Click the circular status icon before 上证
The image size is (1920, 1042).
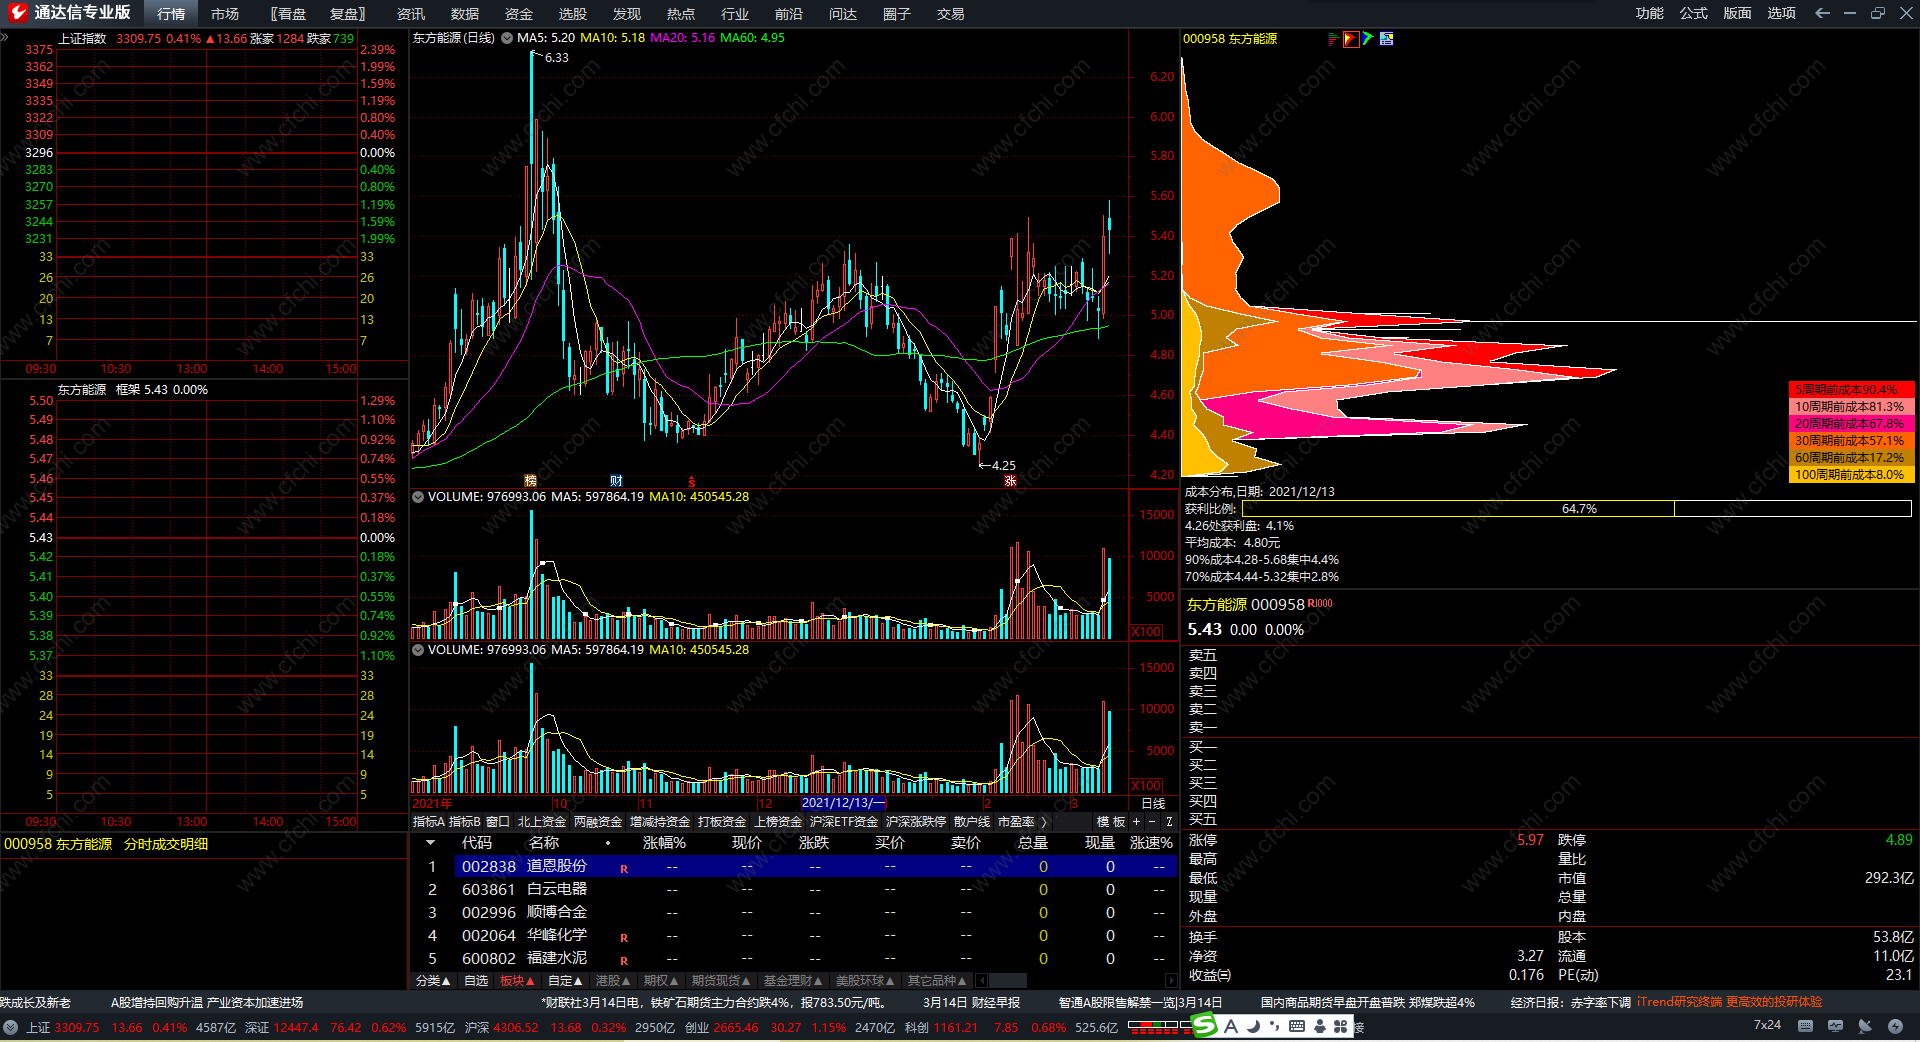click(11, 1027)
